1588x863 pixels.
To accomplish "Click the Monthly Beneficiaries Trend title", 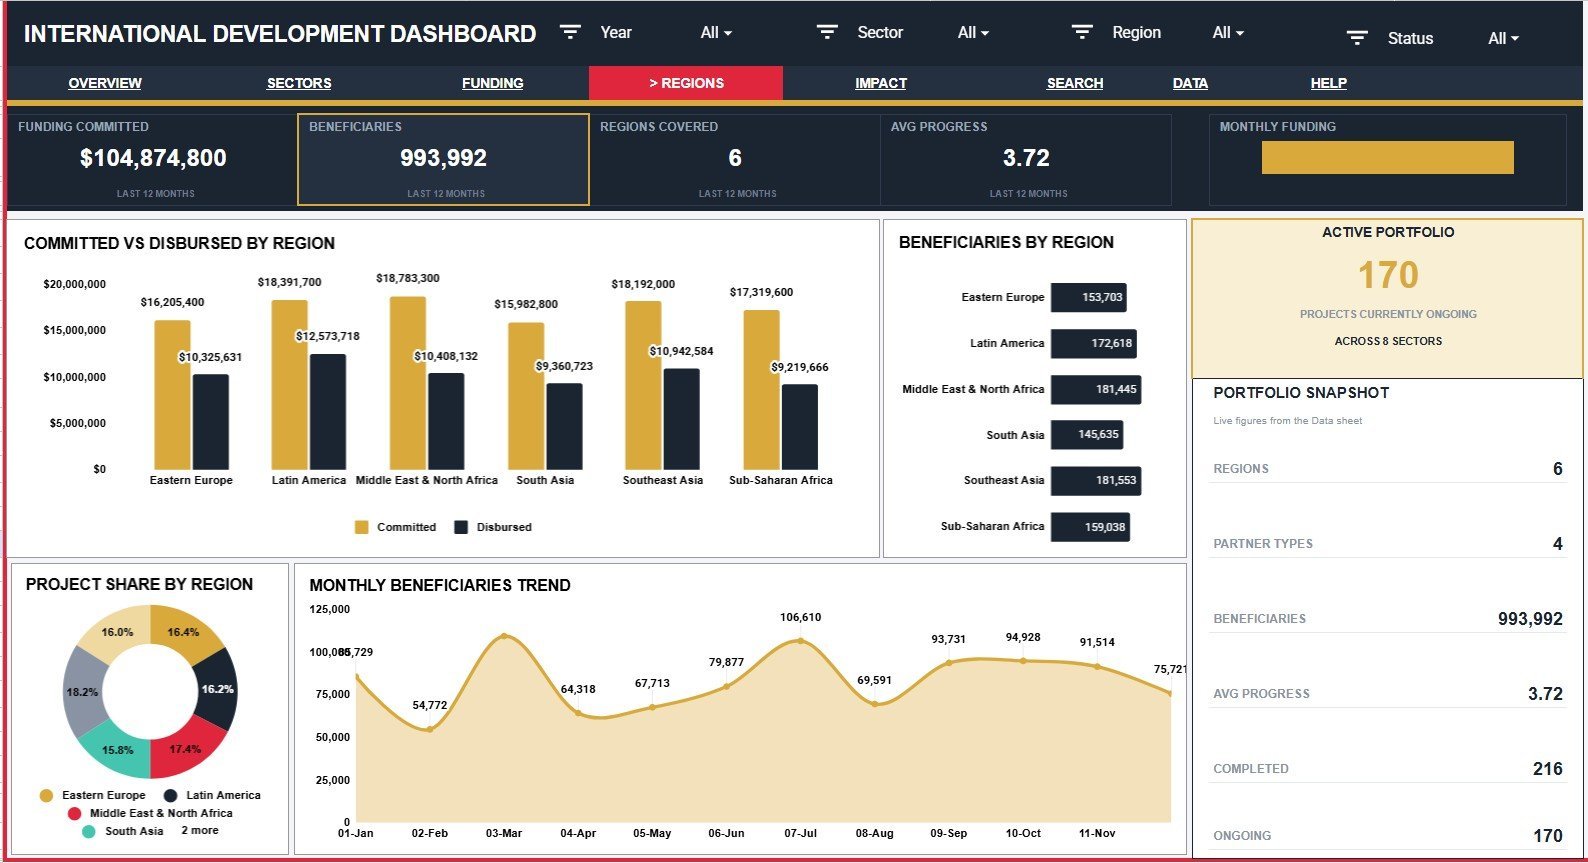I will pos(440,585).
